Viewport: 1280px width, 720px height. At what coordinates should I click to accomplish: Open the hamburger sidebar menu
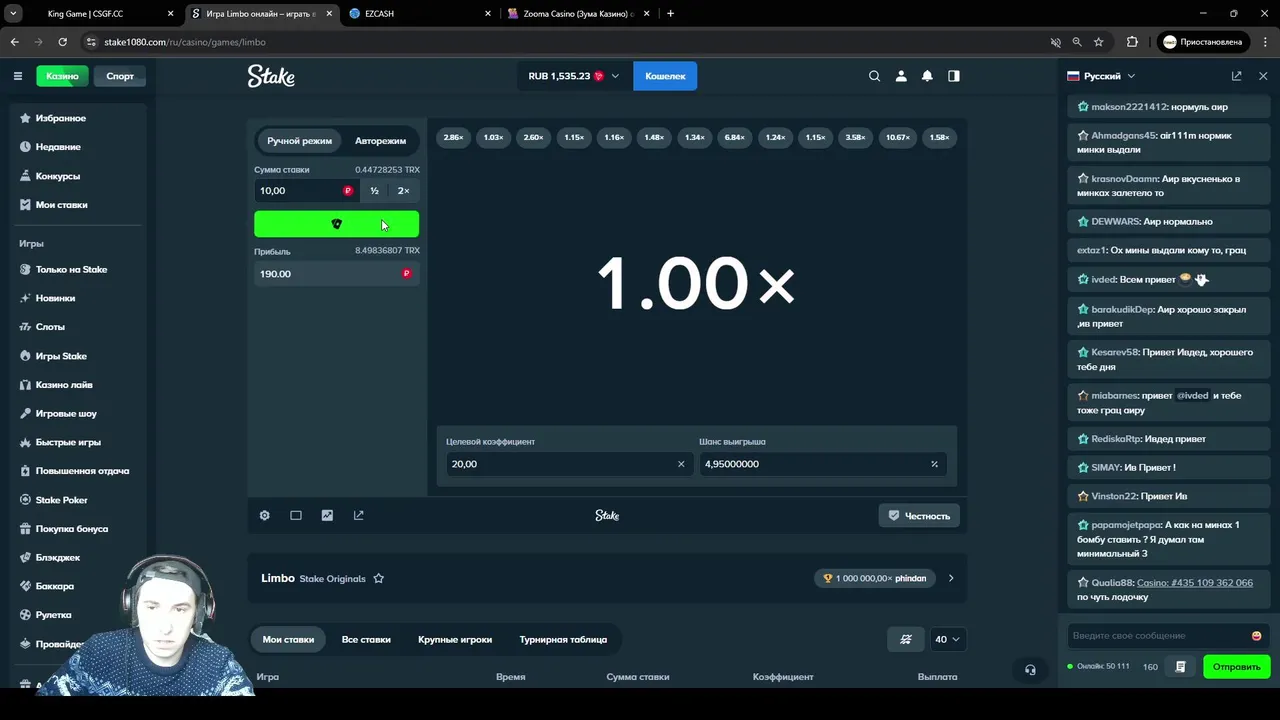[x=17, y=76]
